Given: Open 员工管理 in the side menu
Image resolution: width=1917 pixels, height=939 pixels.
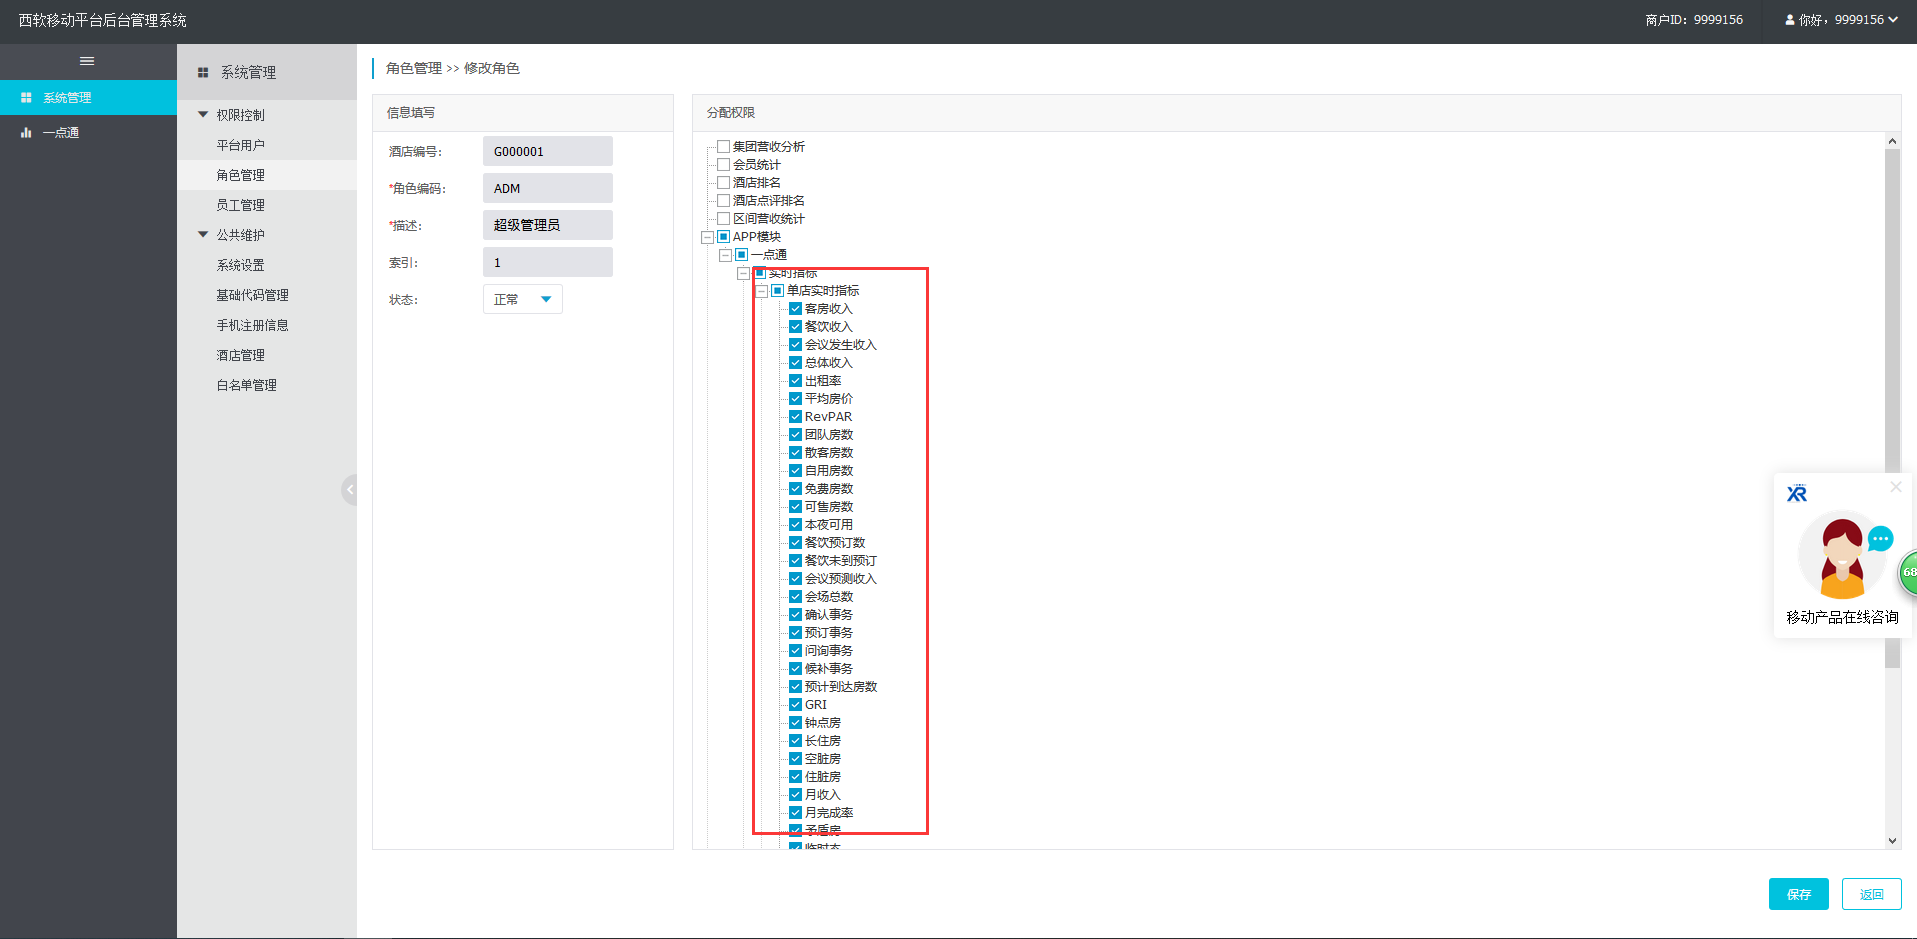Looking at the screenshot, I should [x=241, y=205].
